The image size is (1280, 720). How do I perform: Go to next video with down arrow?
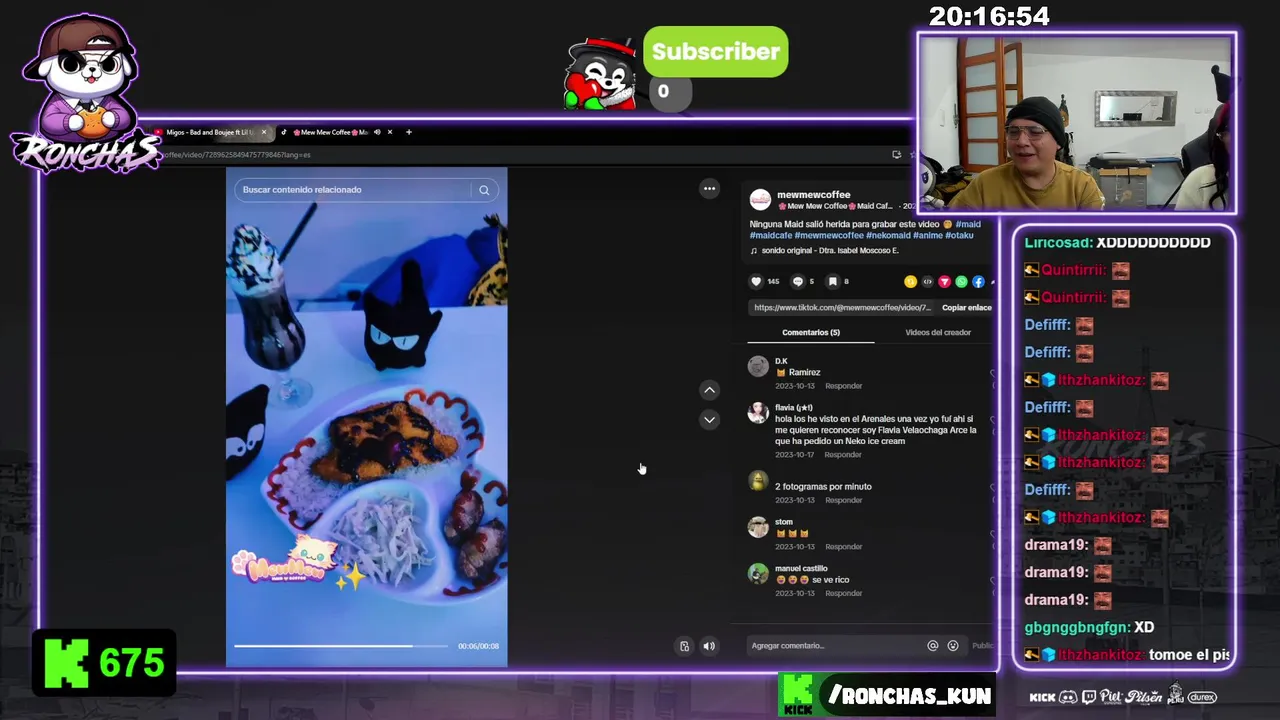click(x=709, y=420)
